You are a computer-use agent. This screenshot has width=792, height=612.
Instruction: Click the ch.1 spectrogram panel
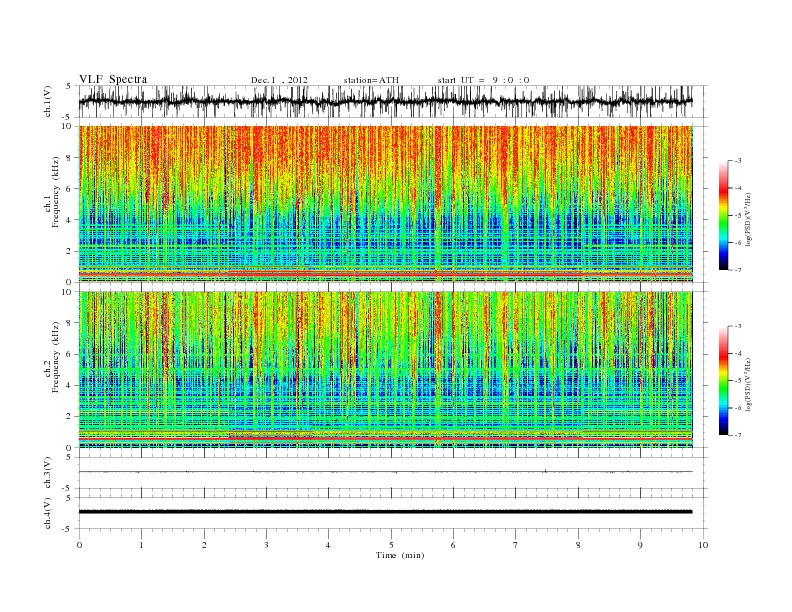385,204
